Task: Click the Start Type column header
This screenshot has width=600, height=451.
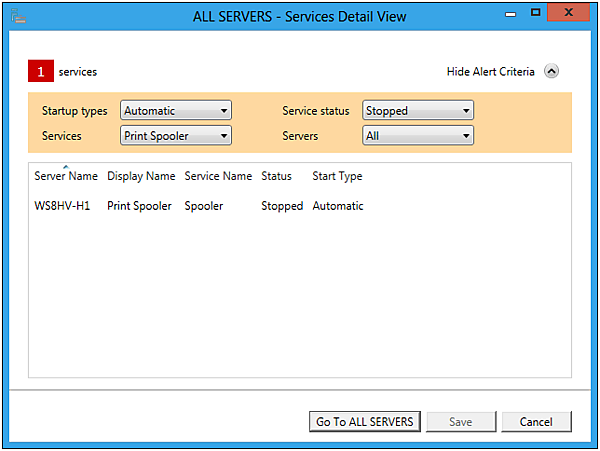Action: click(337, 176)
